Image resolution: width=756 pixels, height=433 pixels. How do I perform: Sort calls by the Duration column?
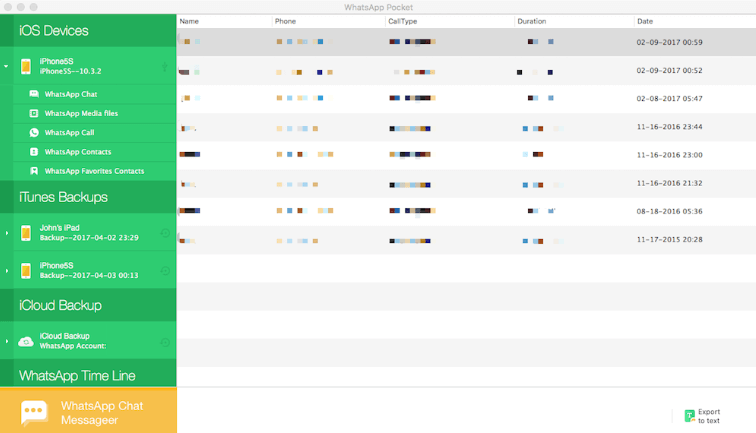pos(574,21)
